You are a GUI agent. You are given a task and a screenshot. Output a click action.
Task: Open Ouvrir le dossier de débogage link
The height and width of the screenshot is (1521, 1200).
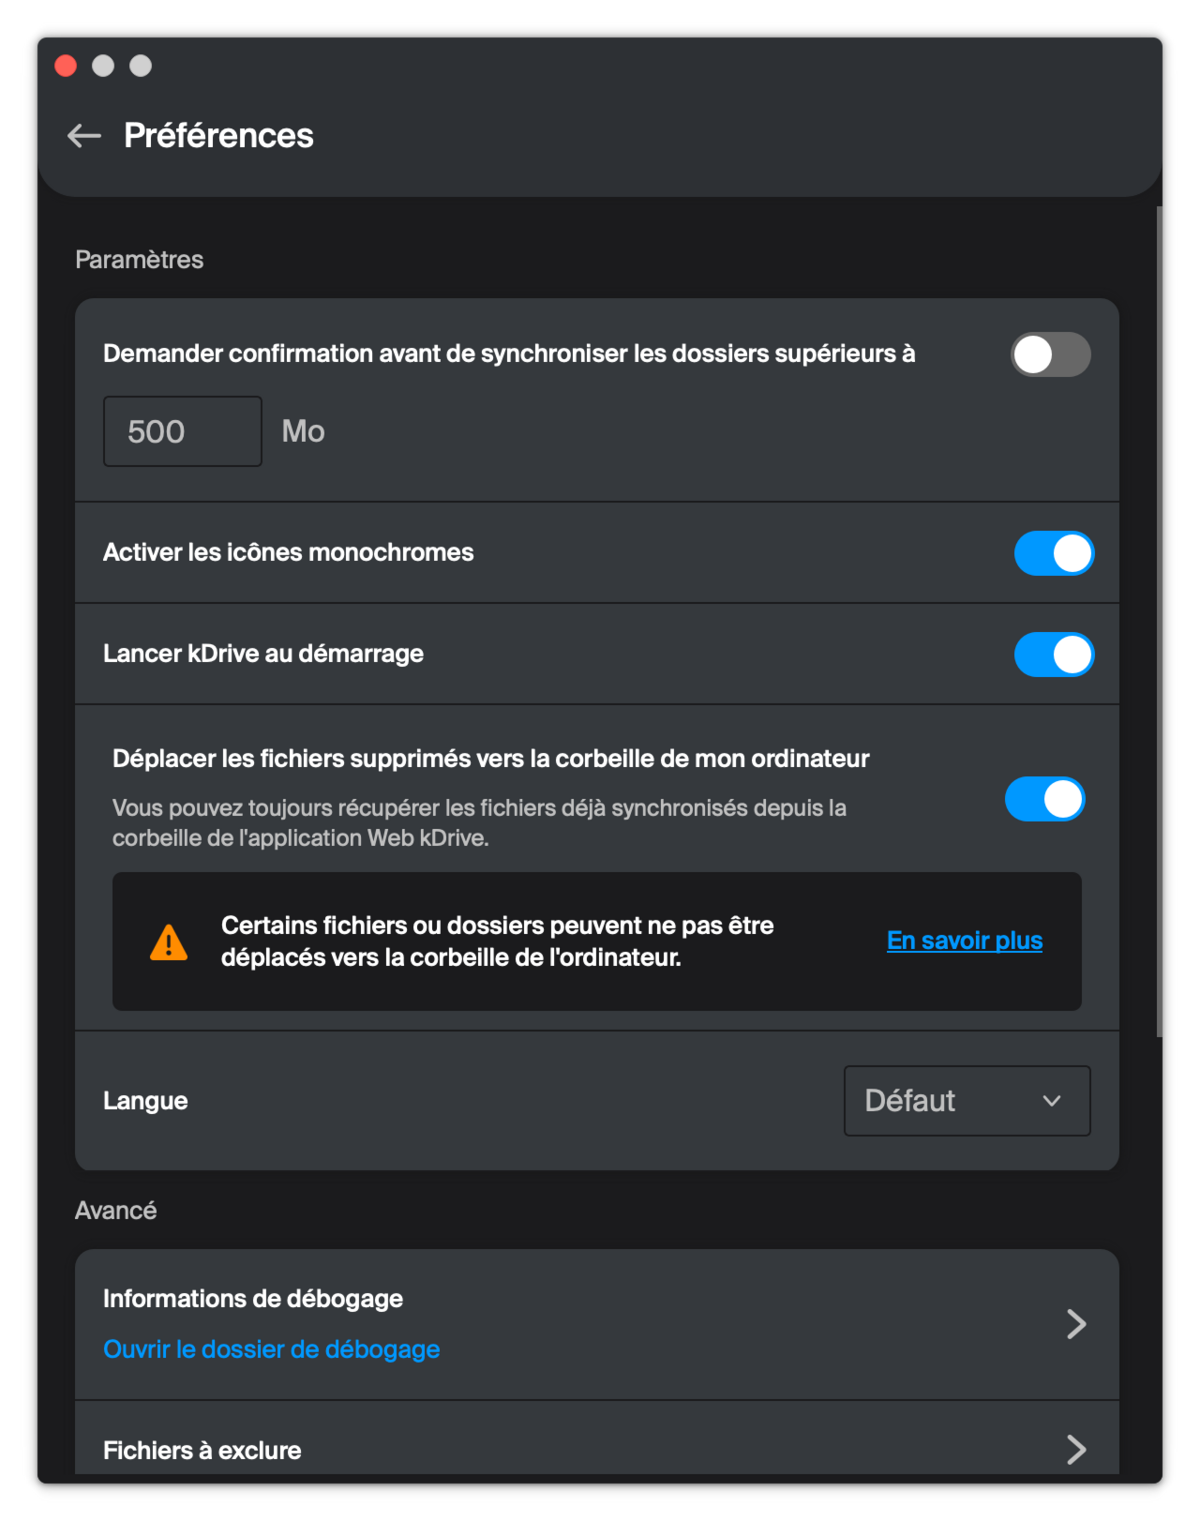pos(271,1349)
